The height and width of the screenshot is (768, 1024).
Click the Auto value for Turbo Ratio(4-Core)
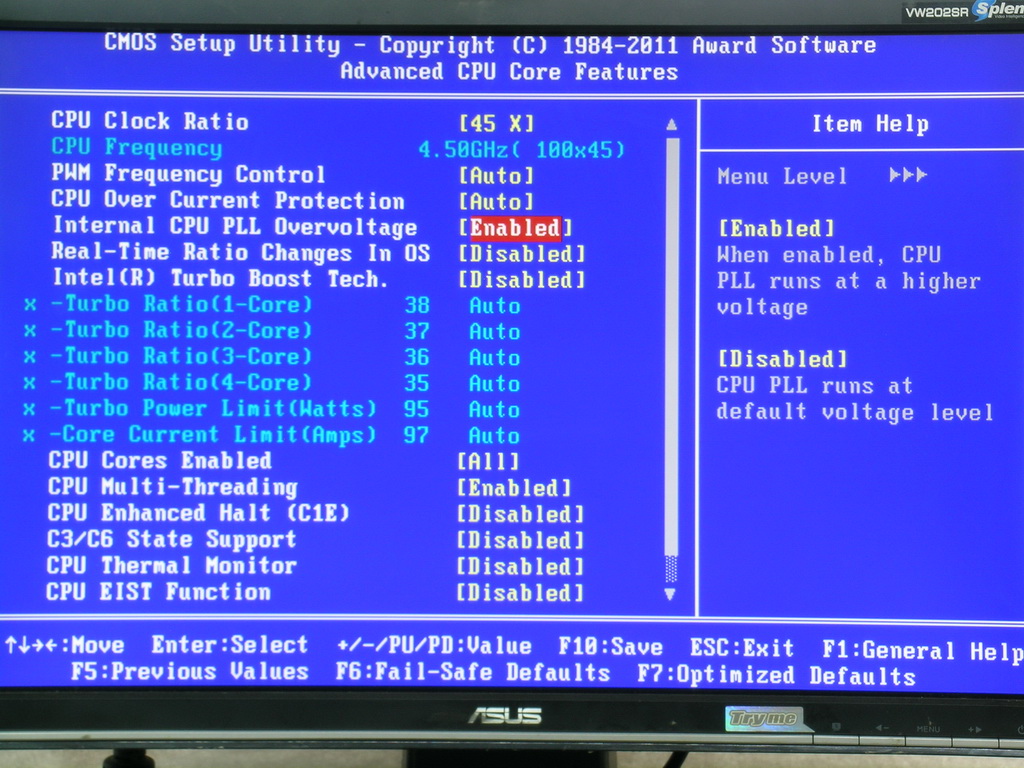tap(495, 384)
